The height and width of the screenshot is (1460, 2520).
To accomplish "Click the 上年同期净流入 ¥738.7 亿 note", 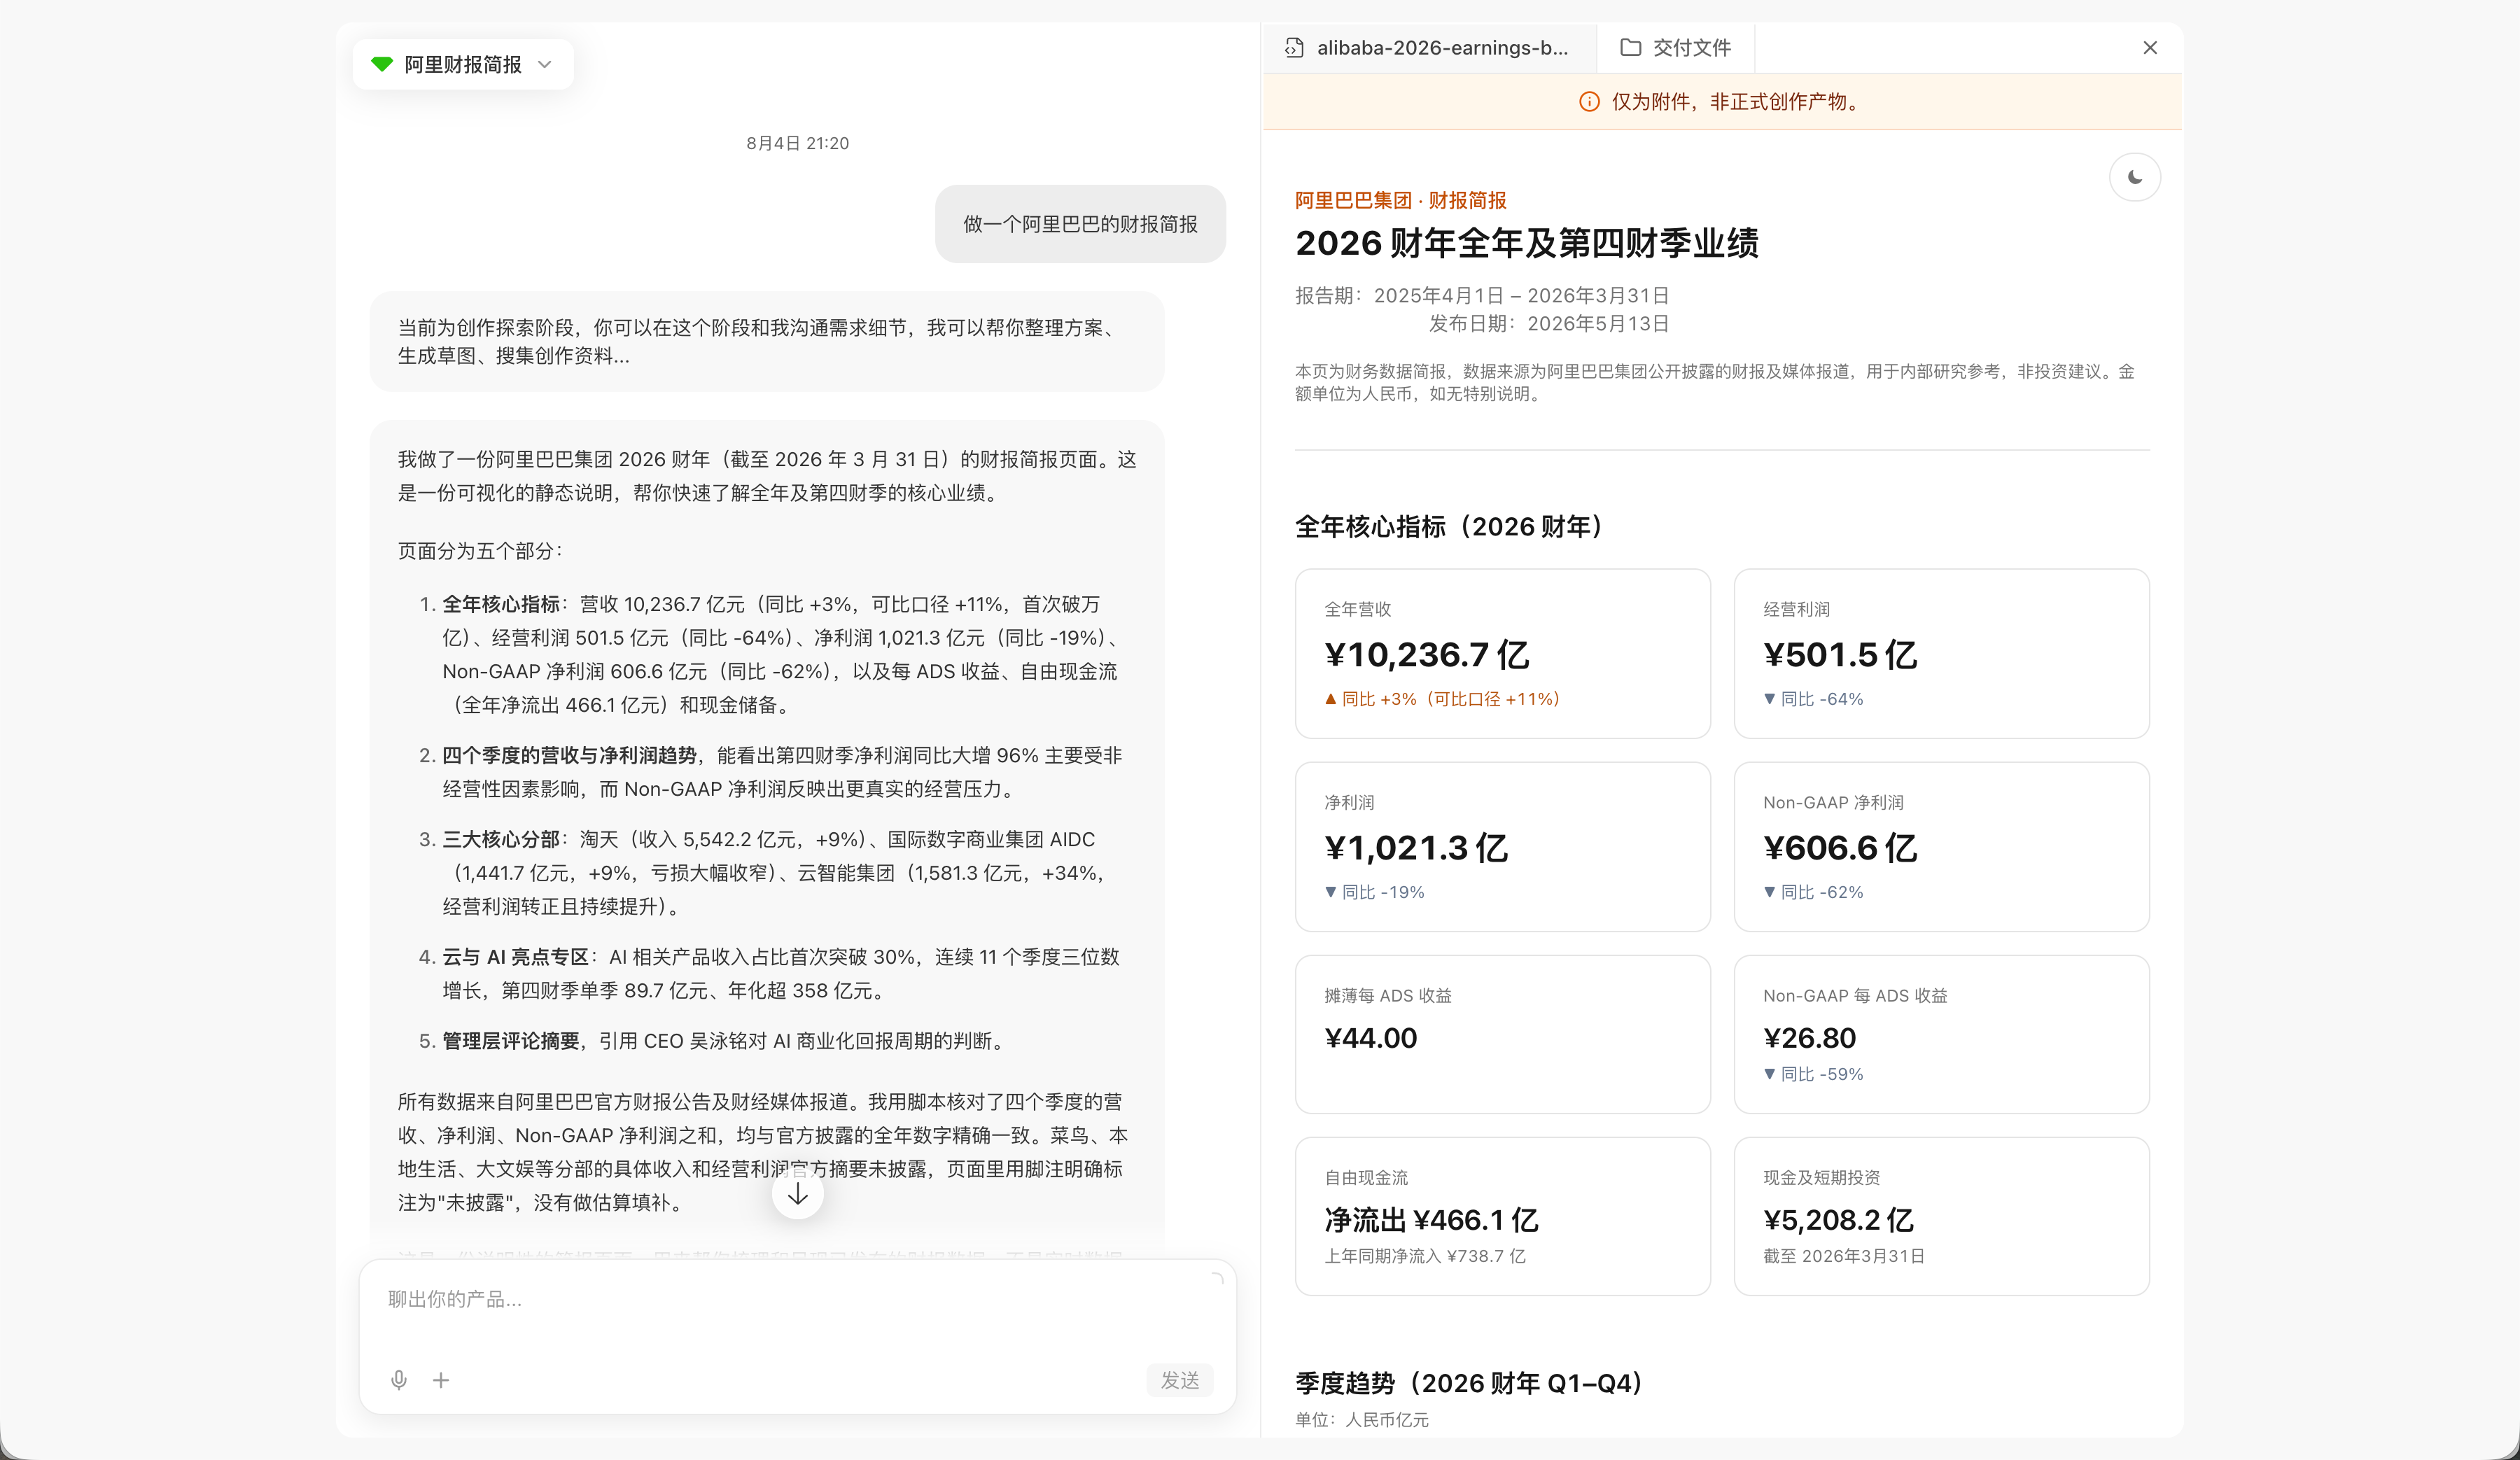I will point(1425,1256).
